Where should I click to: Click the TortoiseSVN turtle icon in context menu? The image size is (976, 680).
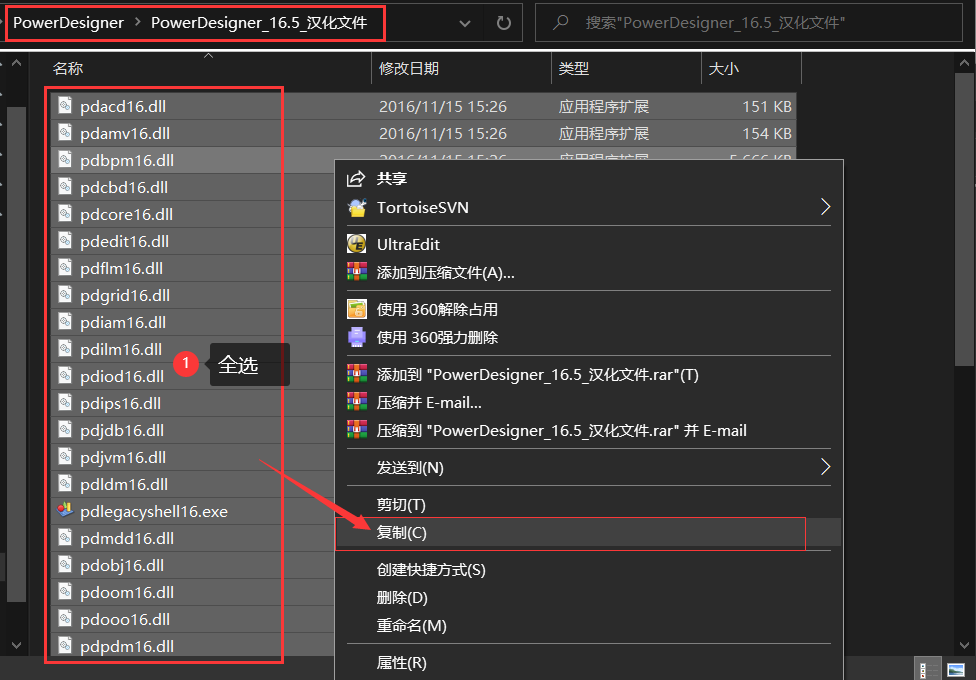[356, 206]
